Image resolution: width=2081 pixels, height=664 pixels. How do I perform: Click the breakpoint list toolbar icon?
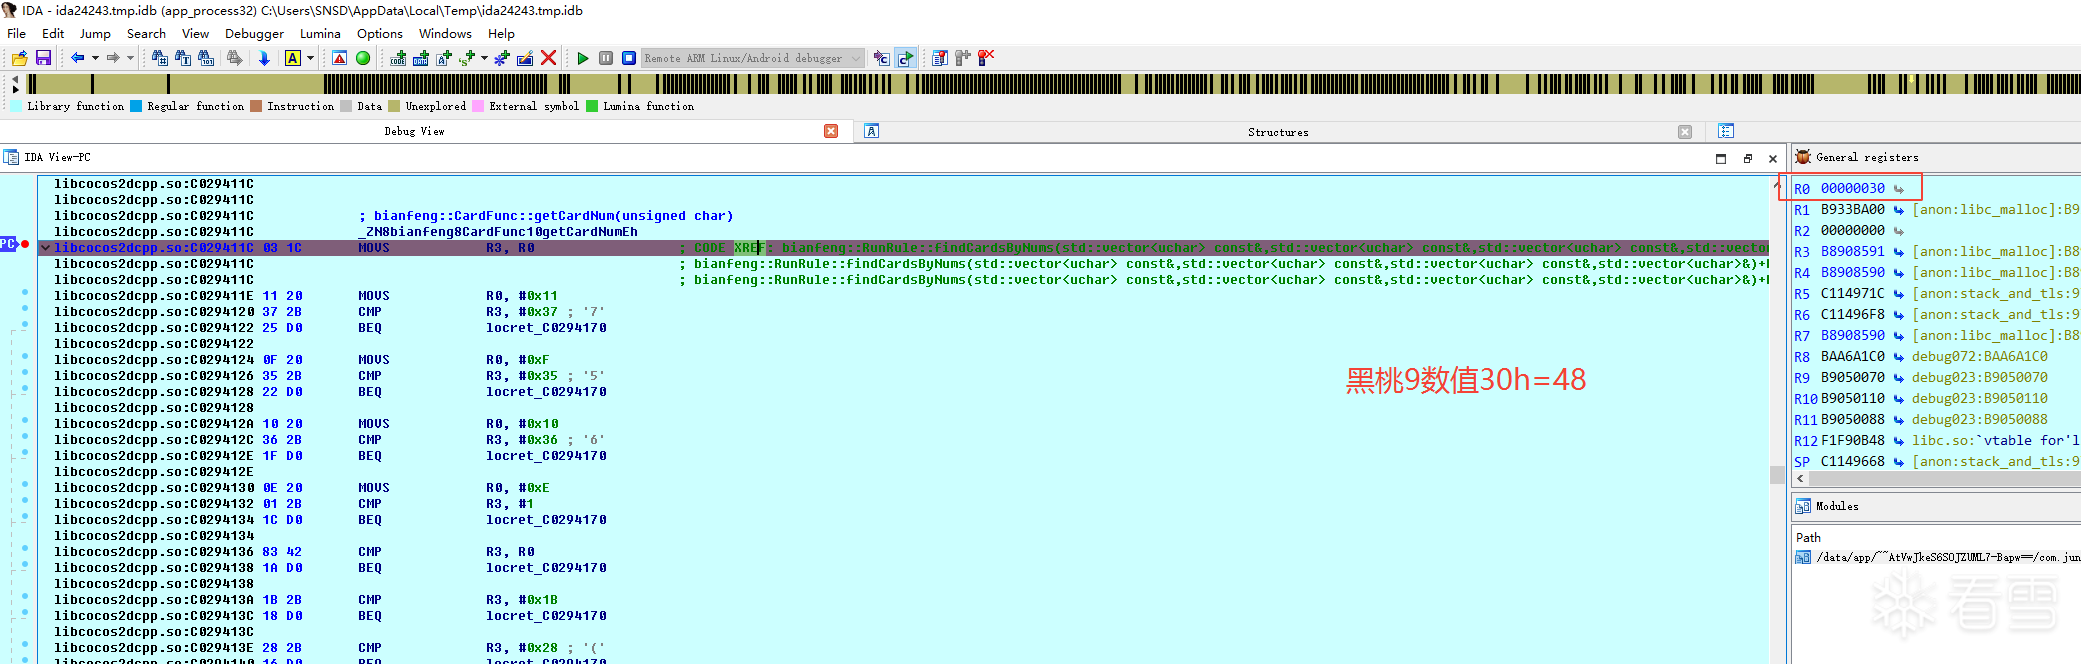[x=940, y=58]
